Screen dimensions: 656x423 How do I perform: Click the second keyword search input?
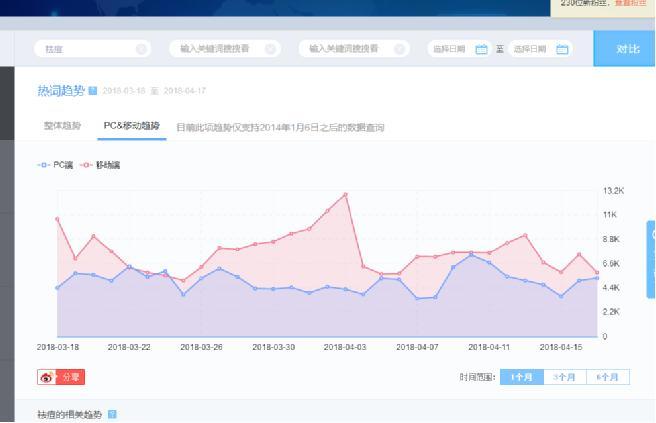point(215,49)
